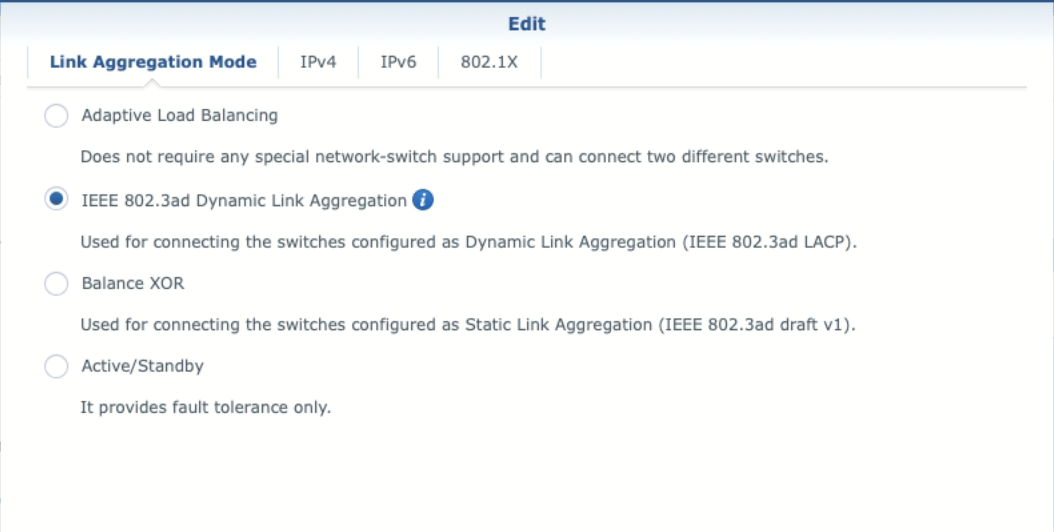Click the 'Does not require any special network-switch' description
This screenshot has width=1054, height=532.
tap(454, 157)
